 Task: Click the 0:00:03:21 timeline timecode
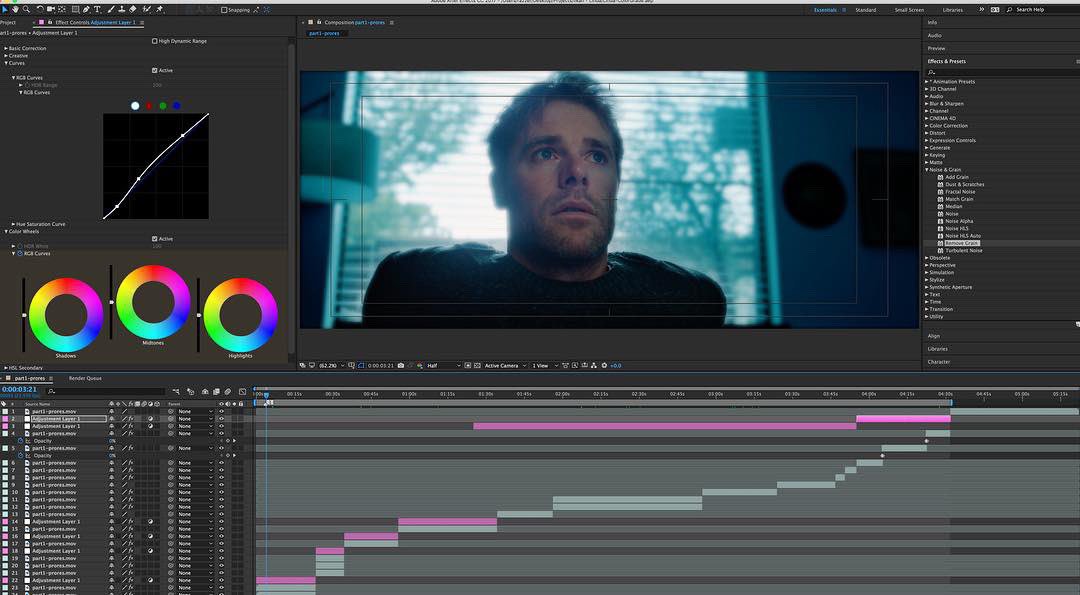point(19,389)
